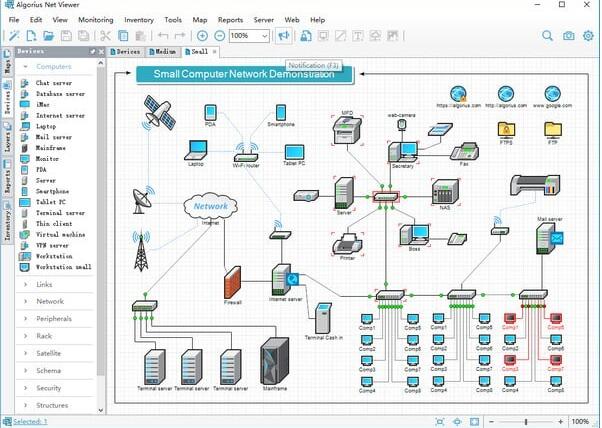The width and height of the screenshot is (602, 428).
Task: Redo the last action
Action: [x=180, y=36]
